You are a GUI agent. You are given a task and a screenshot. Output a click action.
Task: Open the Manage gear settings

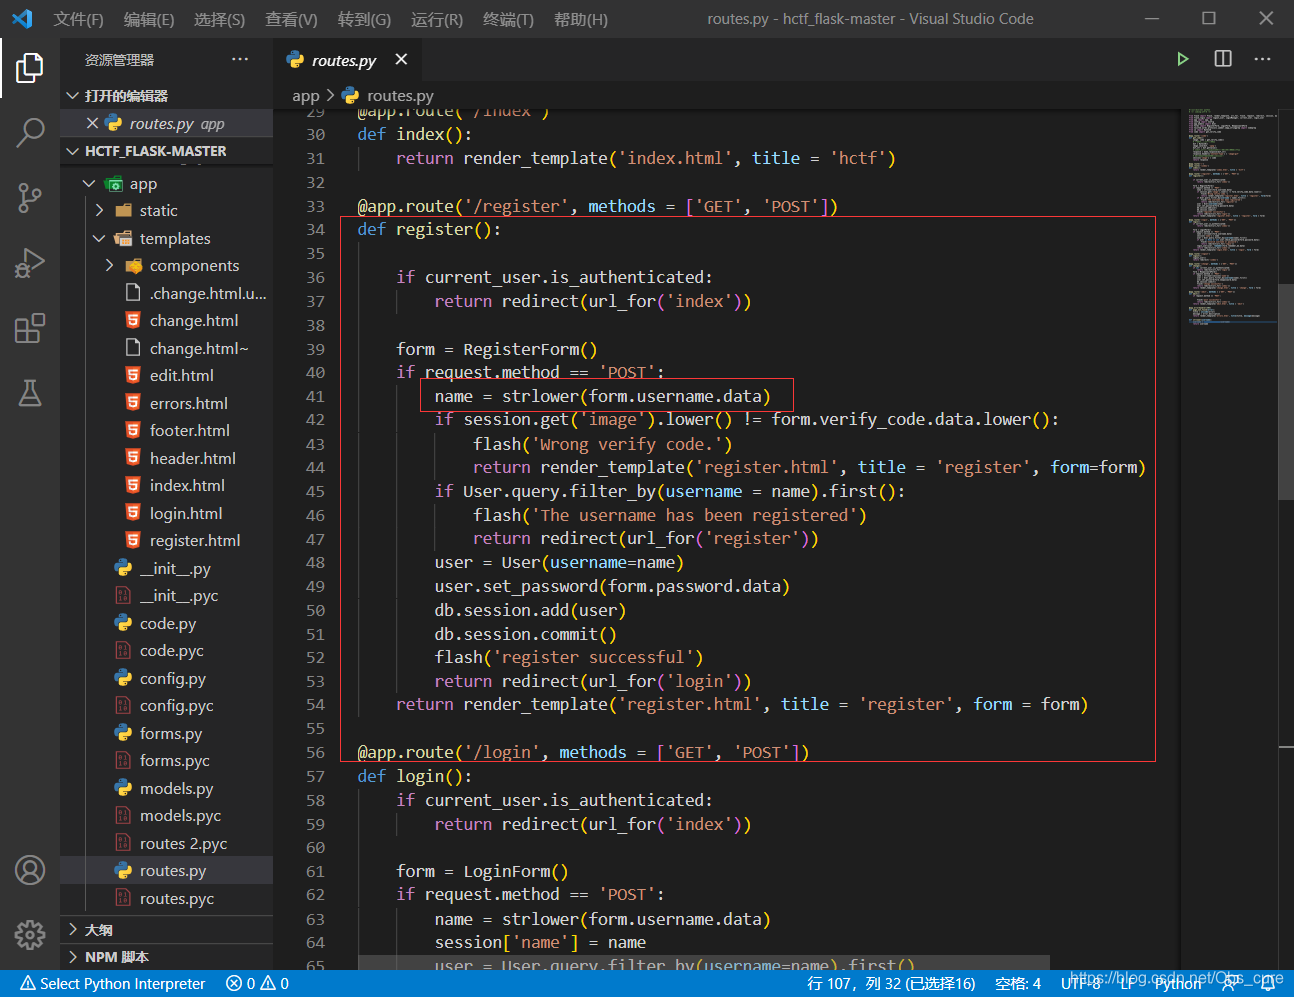[30, 934]
